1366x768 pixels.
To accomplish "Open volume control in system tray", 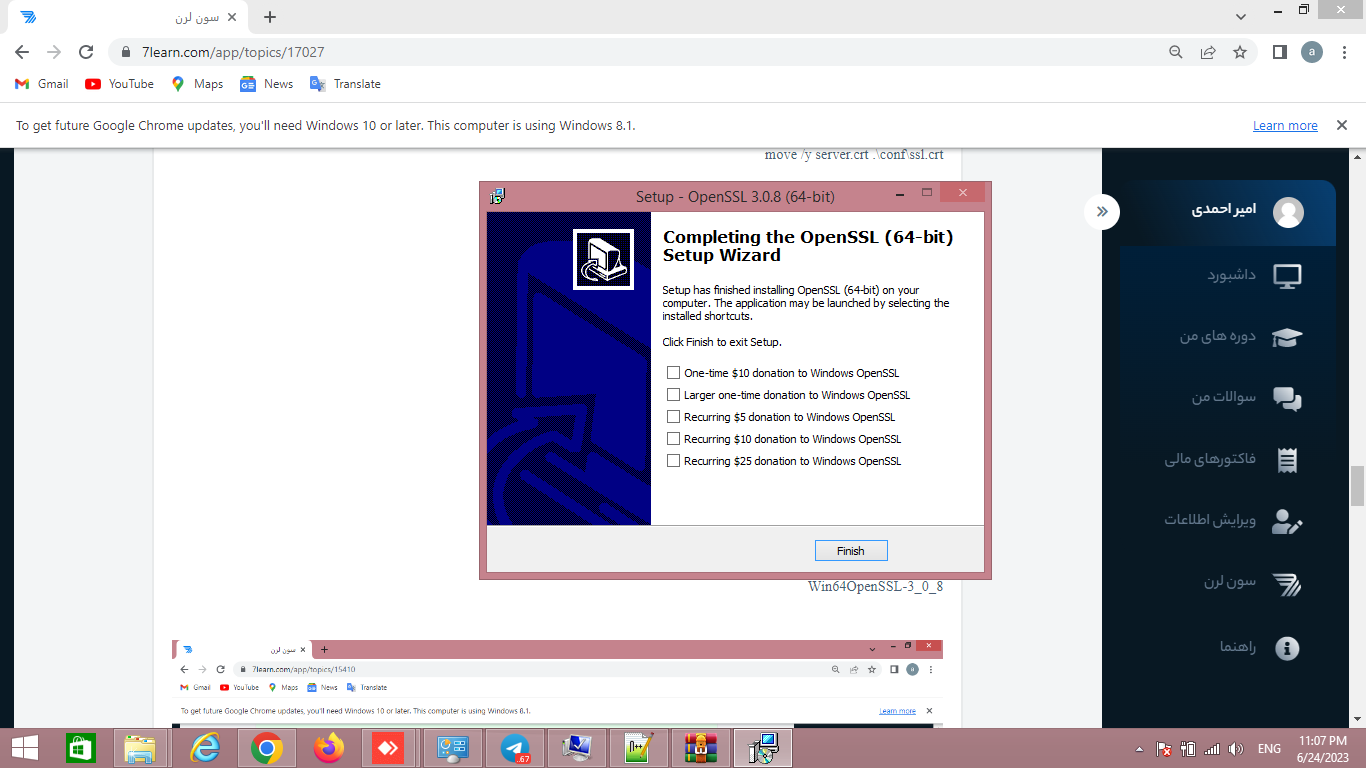I will pos(1236,749).
